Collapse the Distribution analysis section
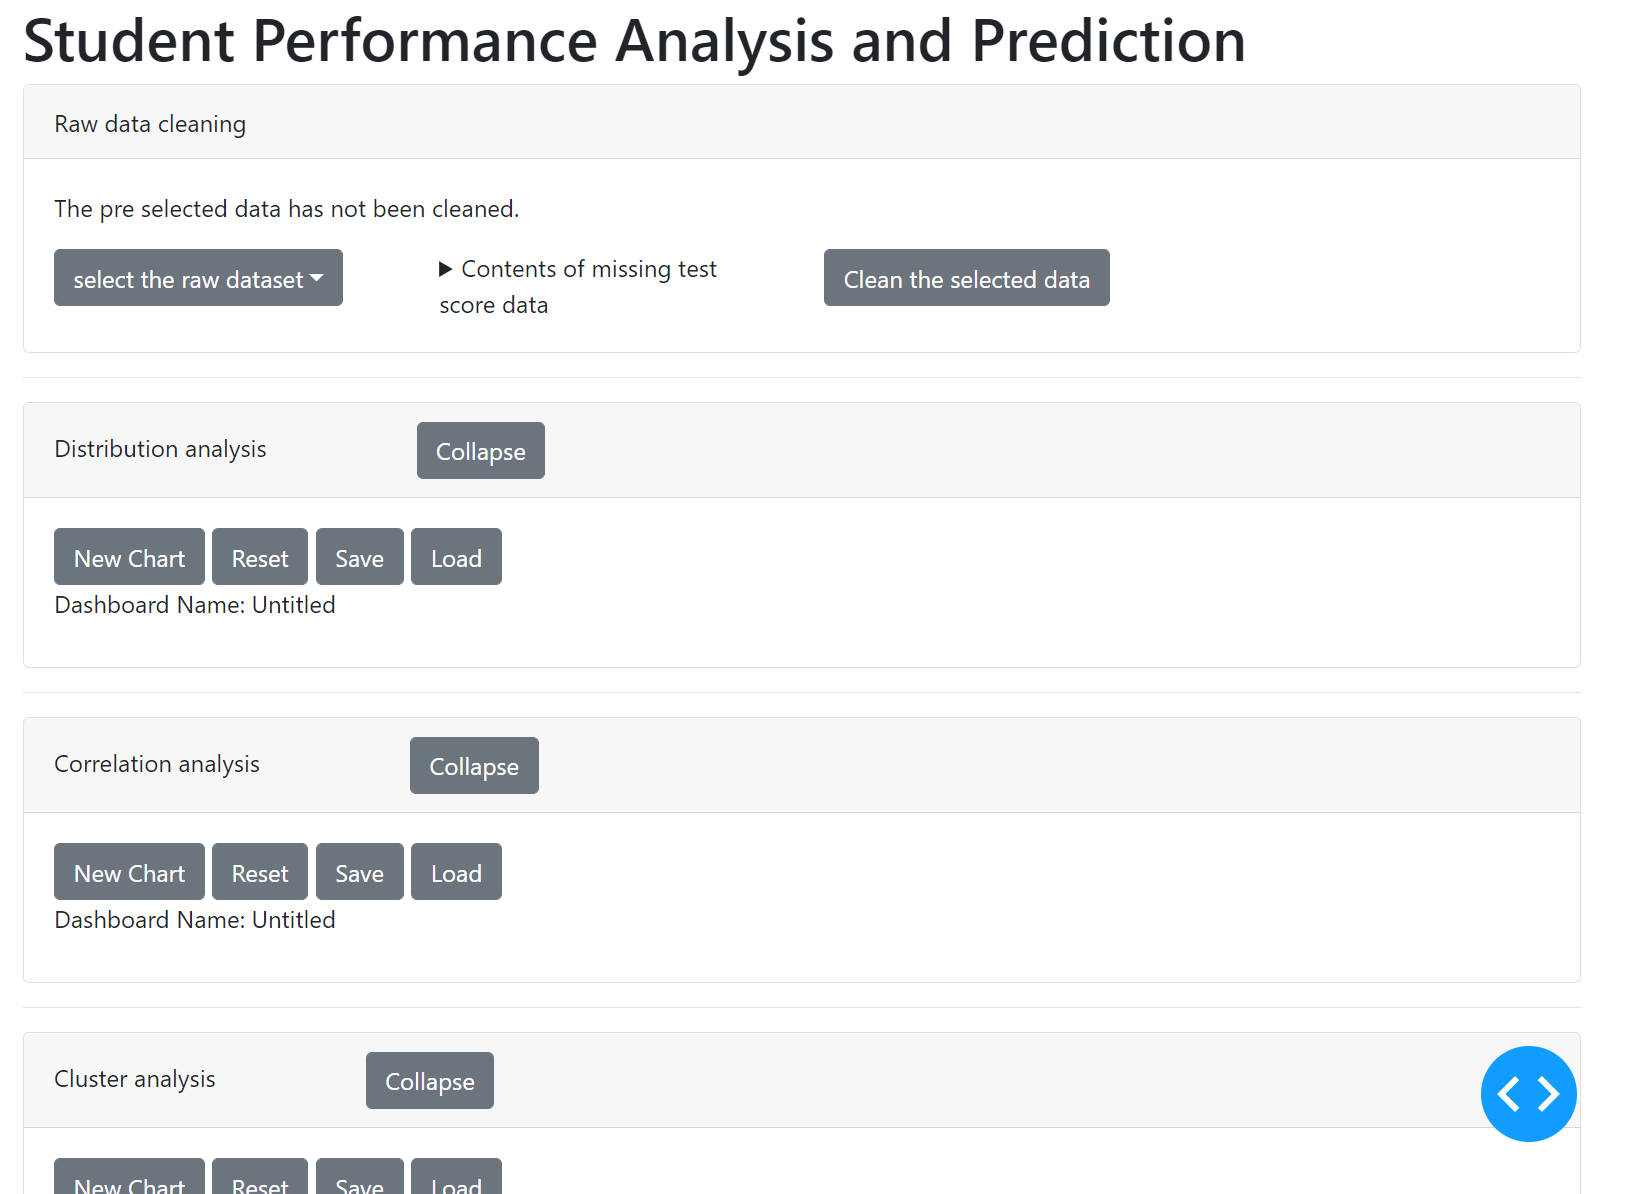This screenshot has height=1194, width=1629. click(480, 451)
